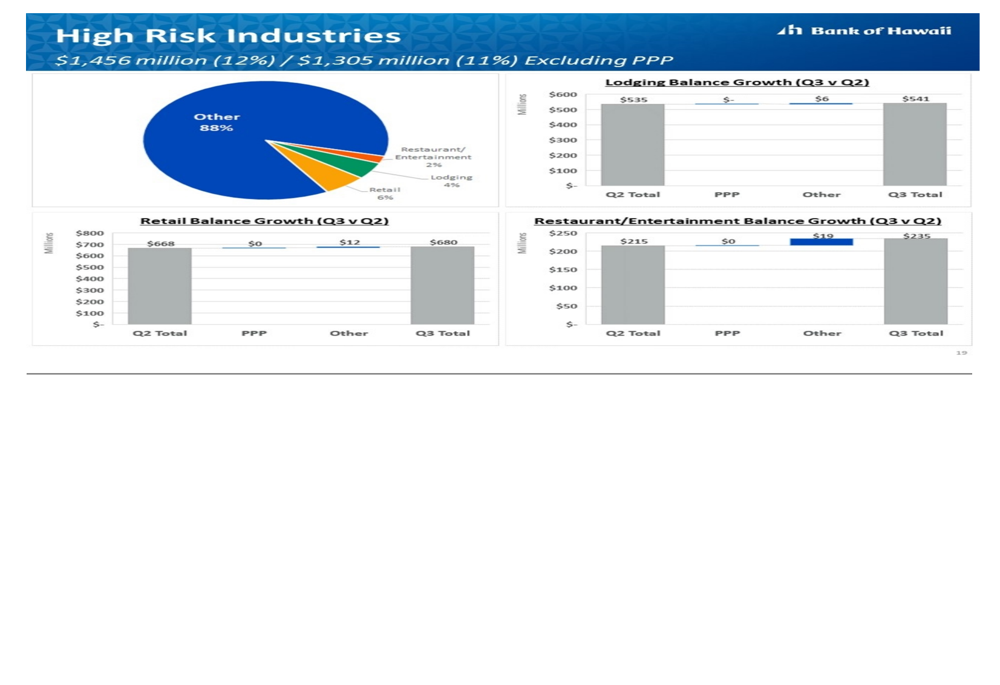Click the Lodging 4% pie label
The image size is (1000, 685).
click(x=451, y=181)
